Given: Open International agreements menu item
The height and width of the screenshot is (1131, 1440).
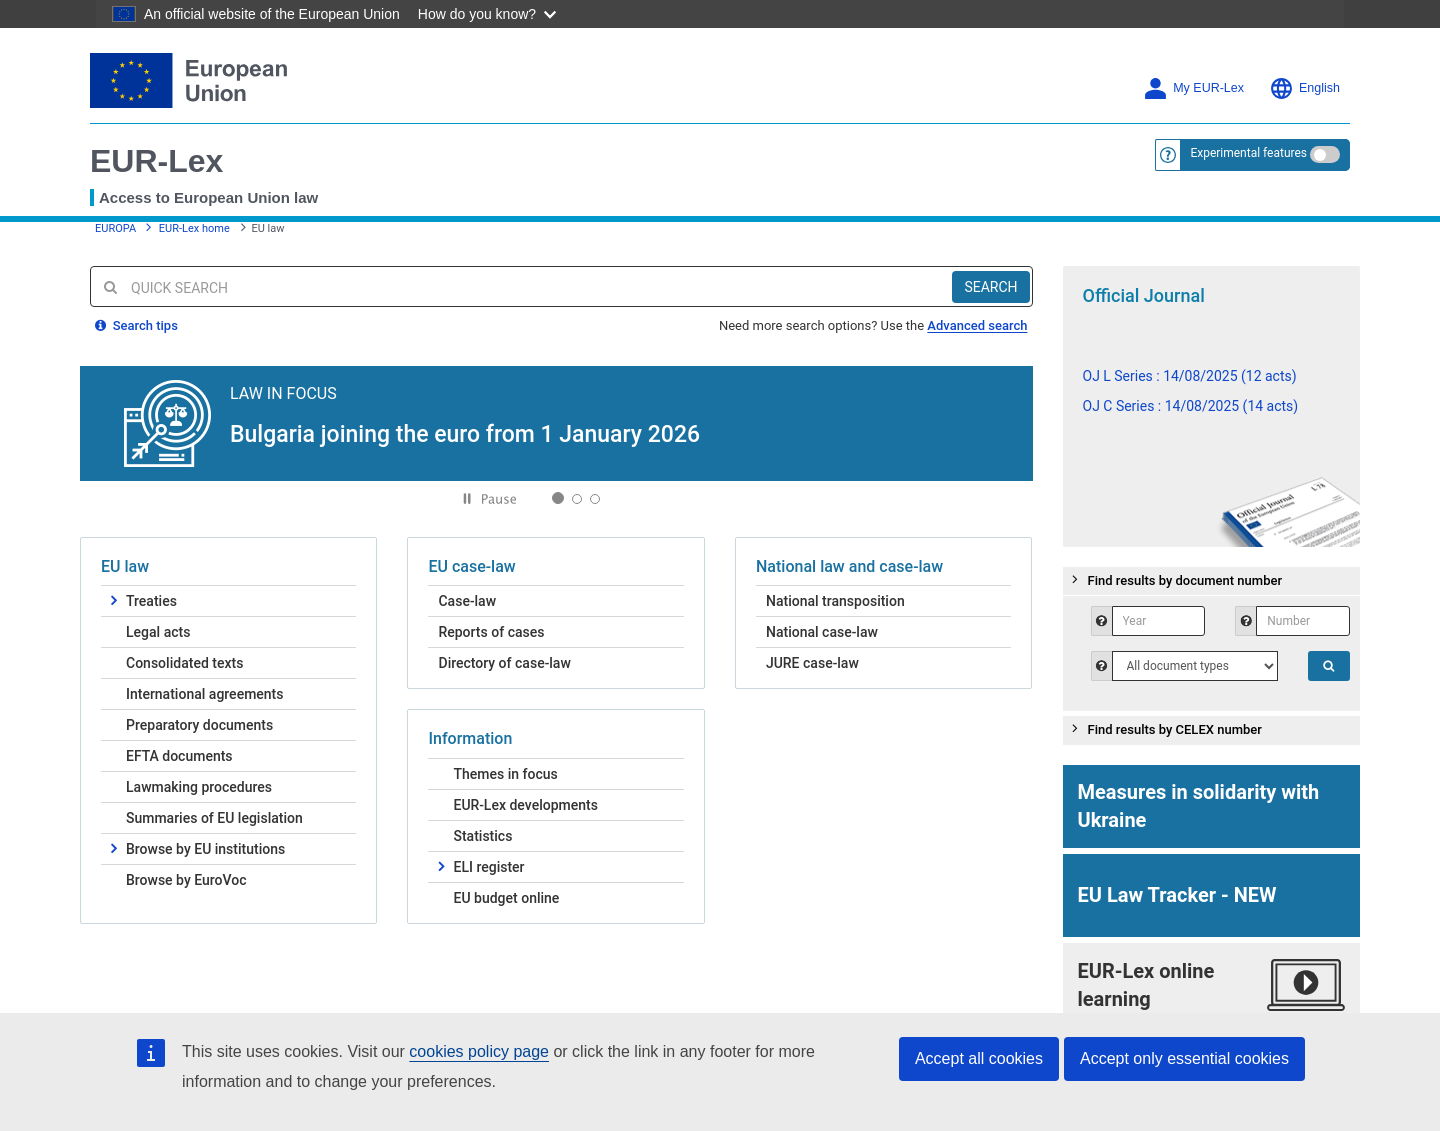Looking at the screenshot, I should [205, 694].
